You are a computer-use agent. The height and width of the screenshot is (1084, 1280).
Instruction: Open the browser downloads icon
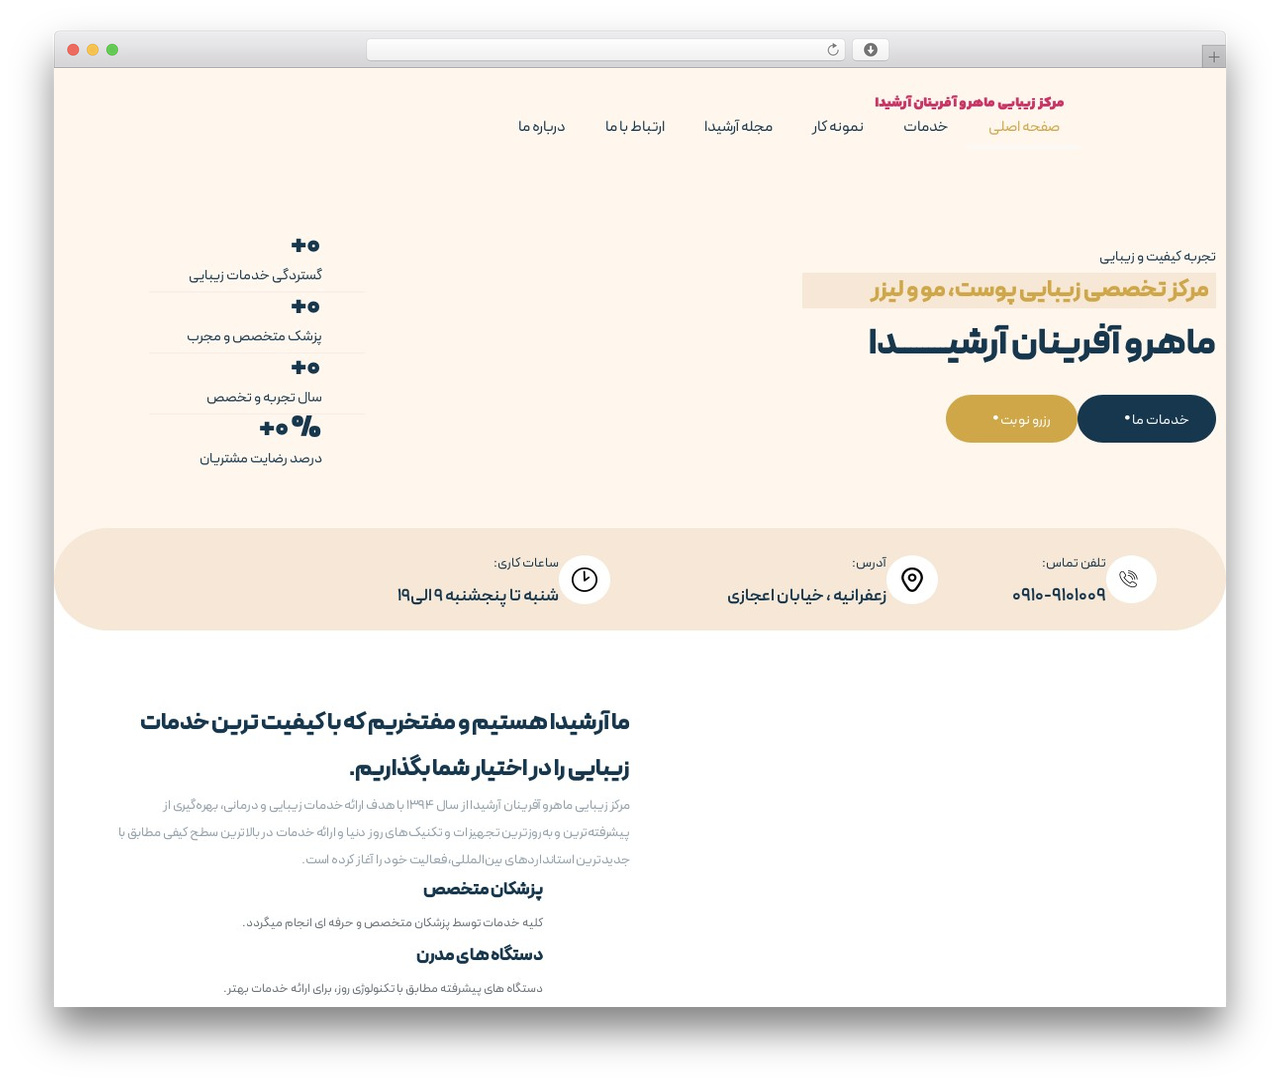(870, 50)
